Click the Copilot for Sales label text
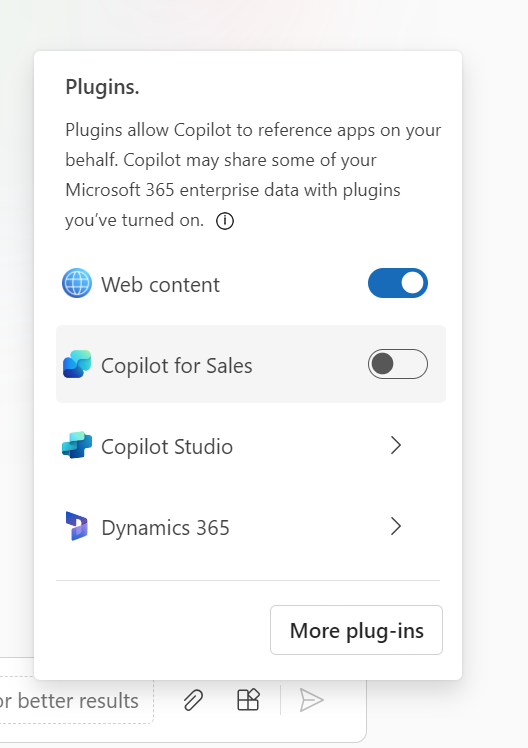528x748 pixels. click(x=176, y=366)
